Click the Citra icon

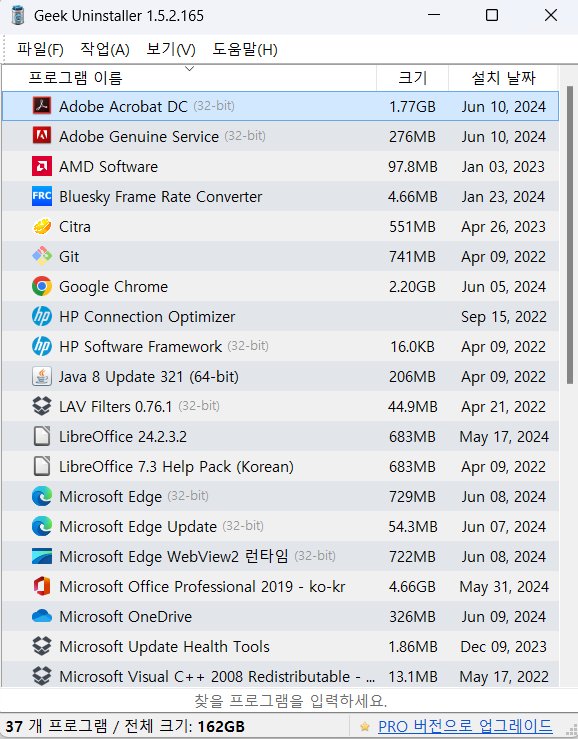(x=42, y=226)
